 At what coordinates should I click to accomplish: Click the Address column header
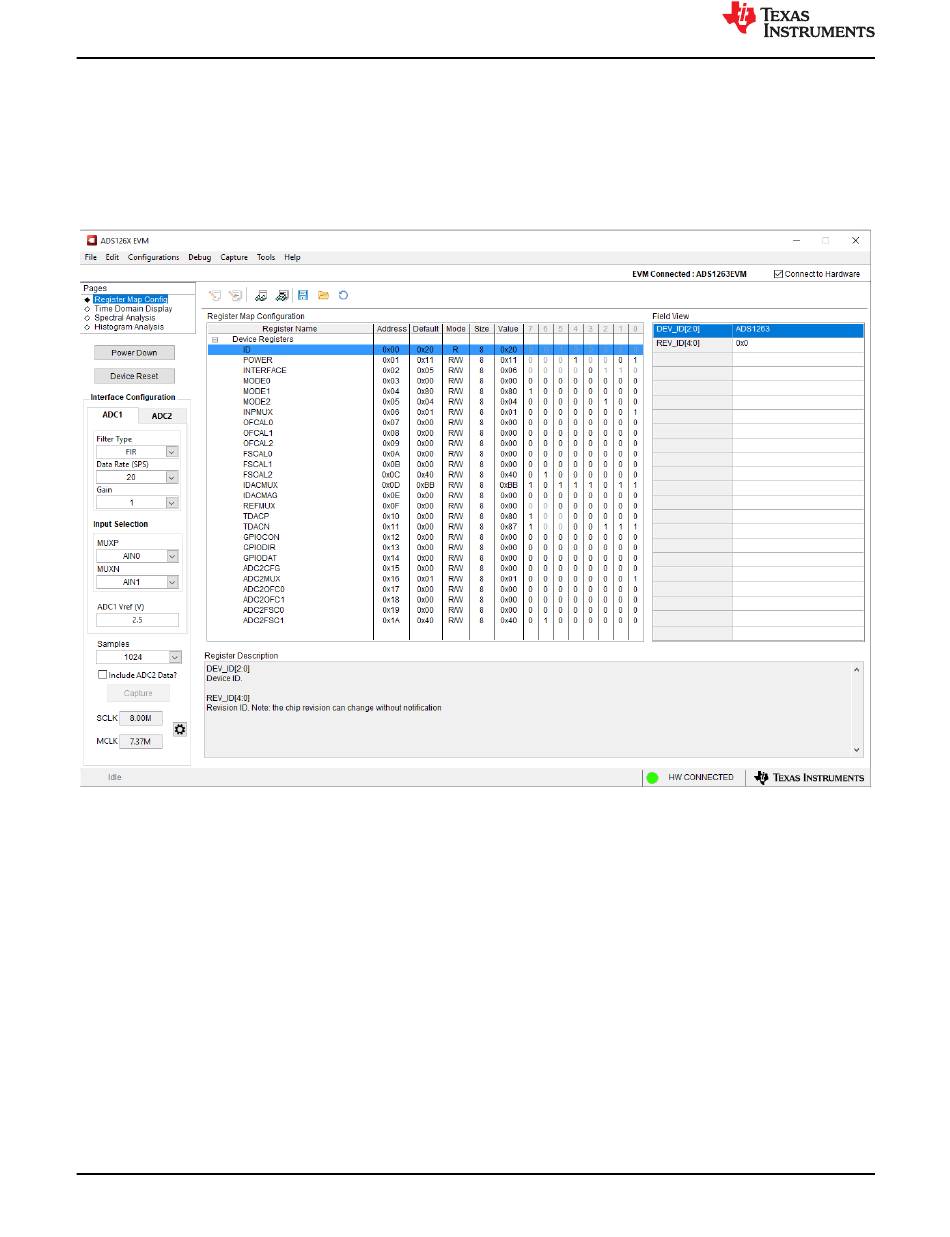(x=392, y=329)
